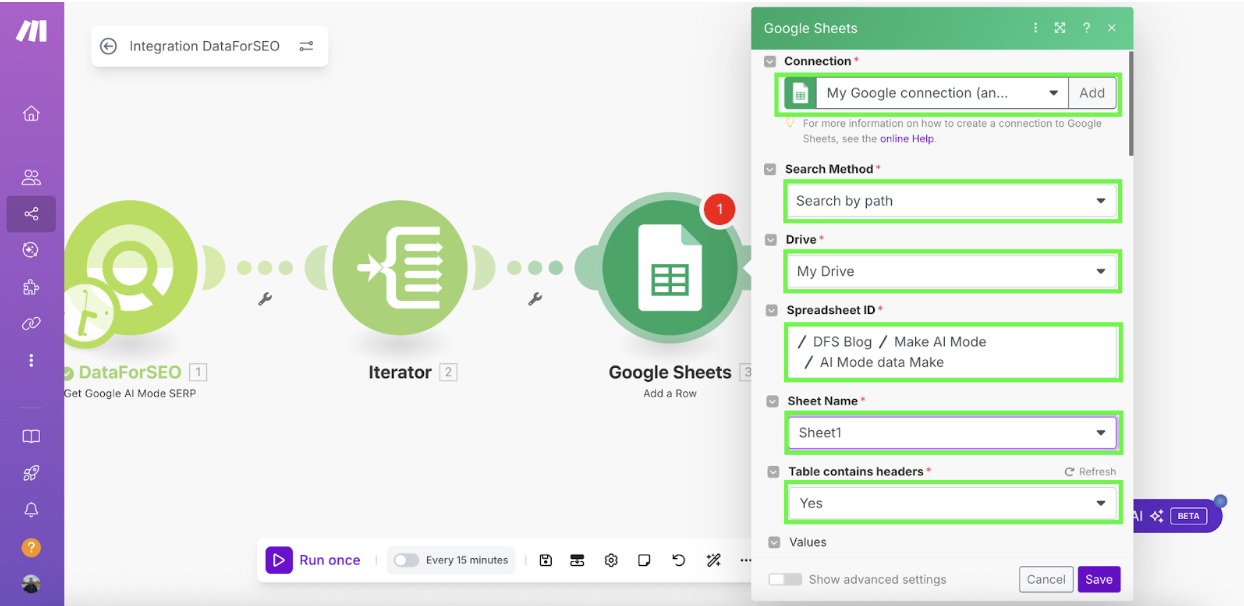The height and width of the screenshot is (606, 1244).
Task: Open Notifications bell icon
Action: [x=31, y=510]
